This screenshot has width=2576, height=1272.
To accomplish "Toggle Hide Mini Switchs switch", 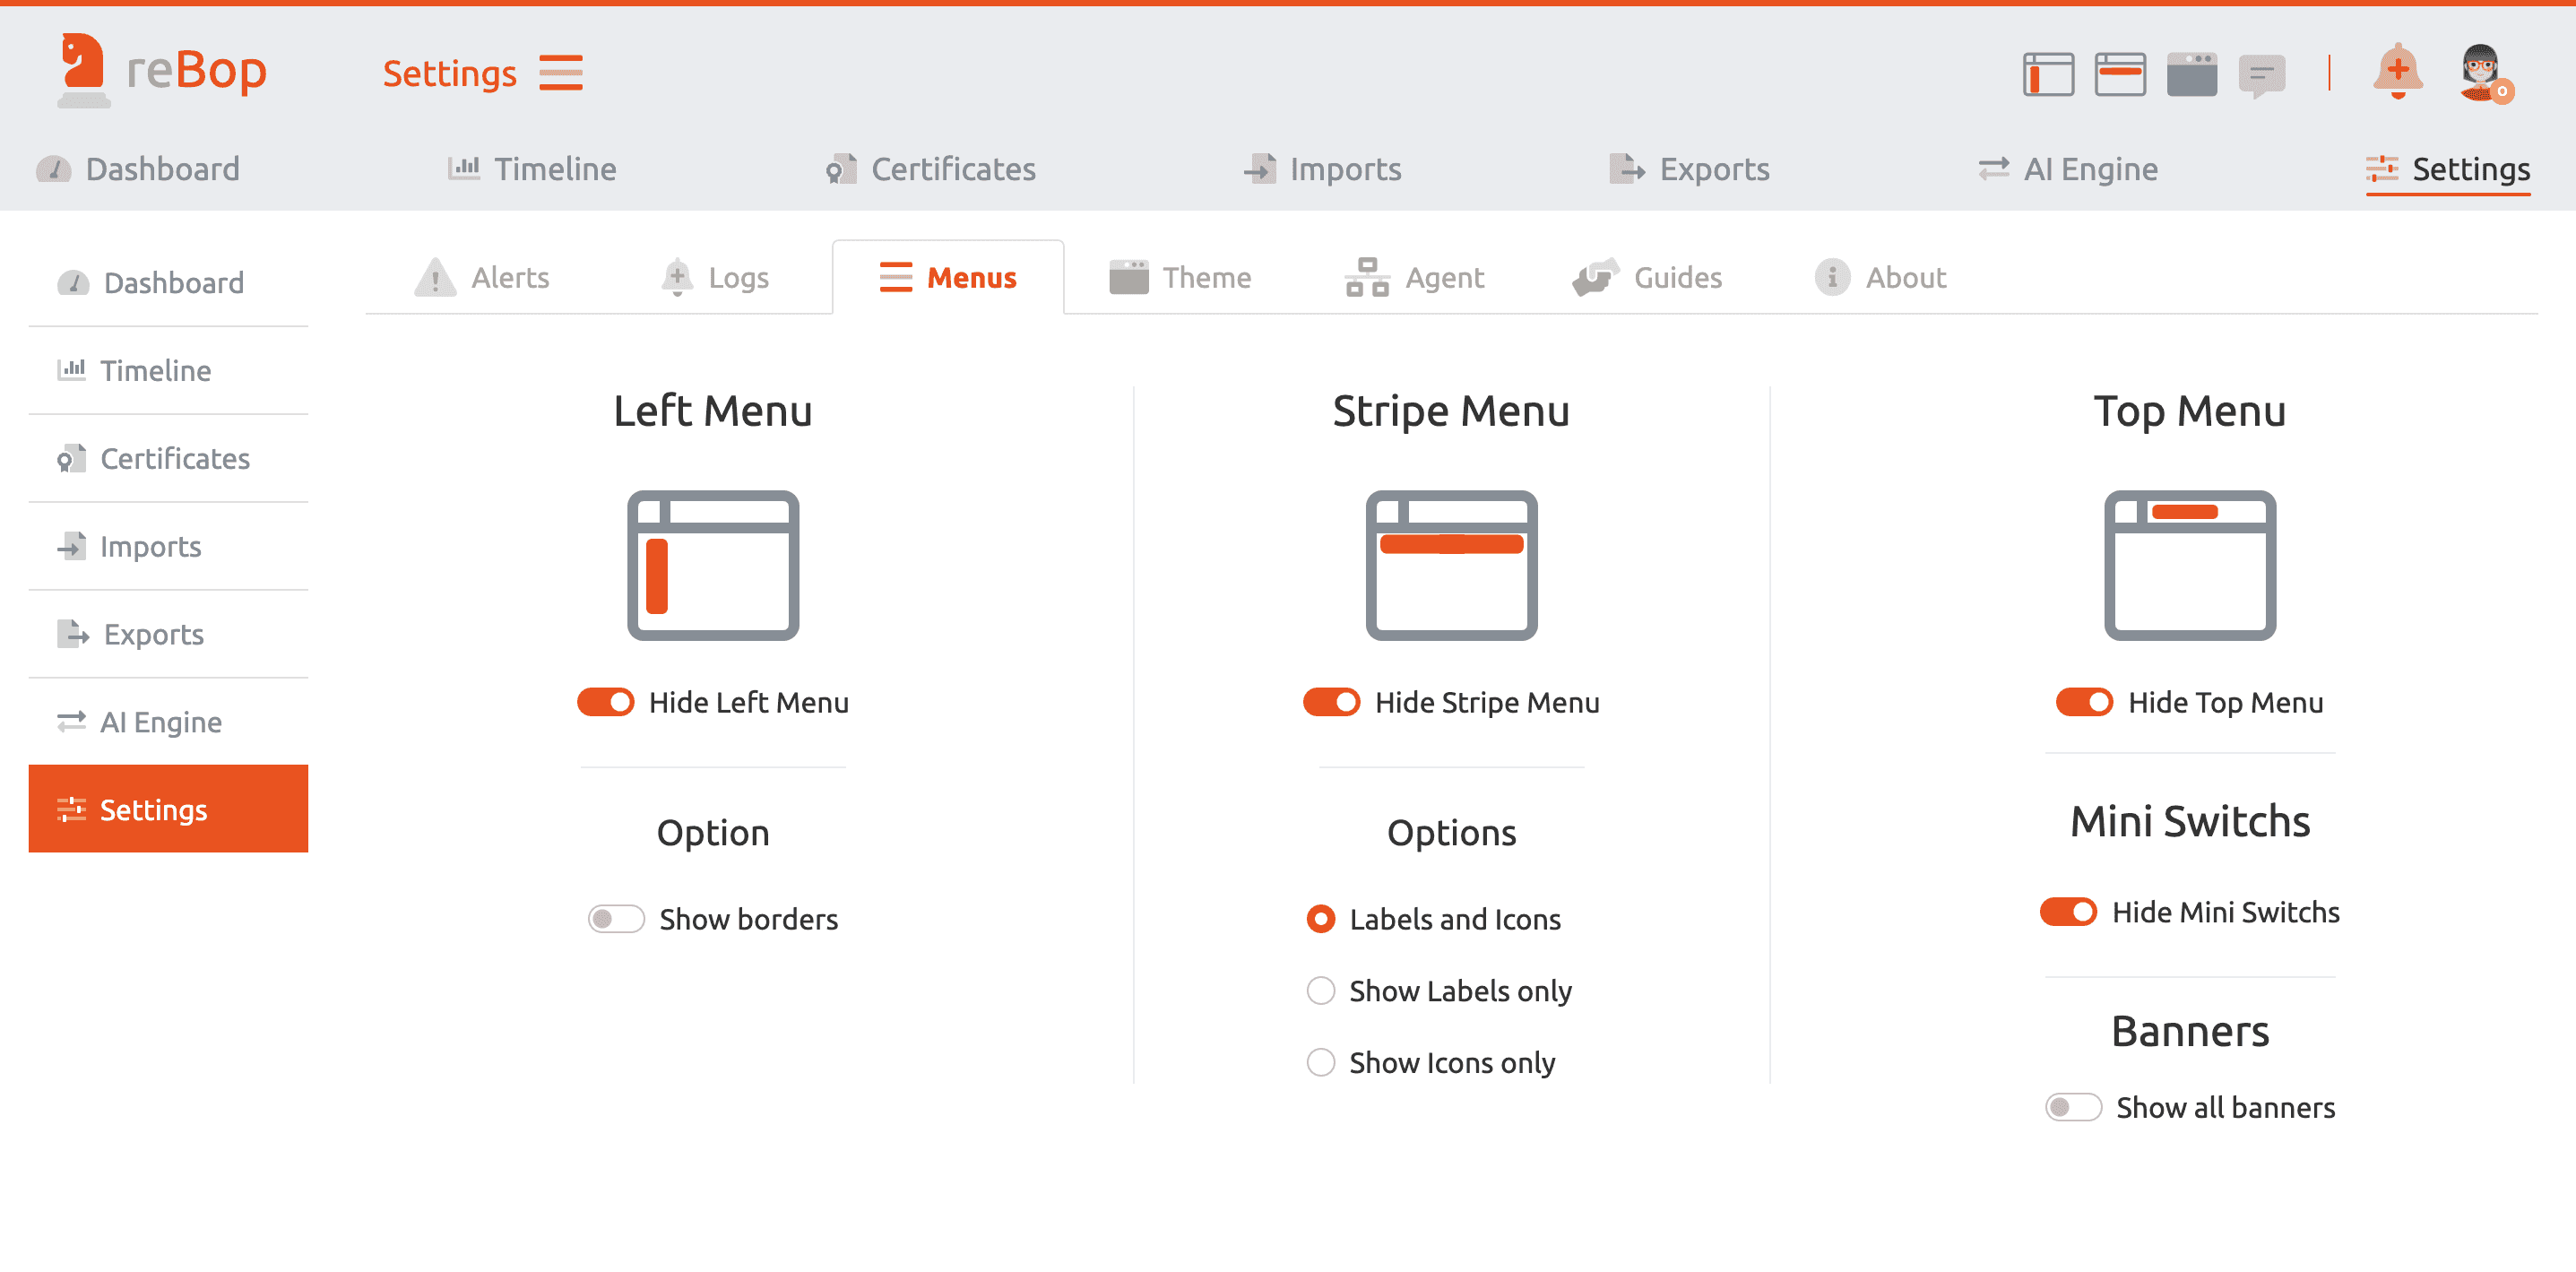I will (2068, 911).
